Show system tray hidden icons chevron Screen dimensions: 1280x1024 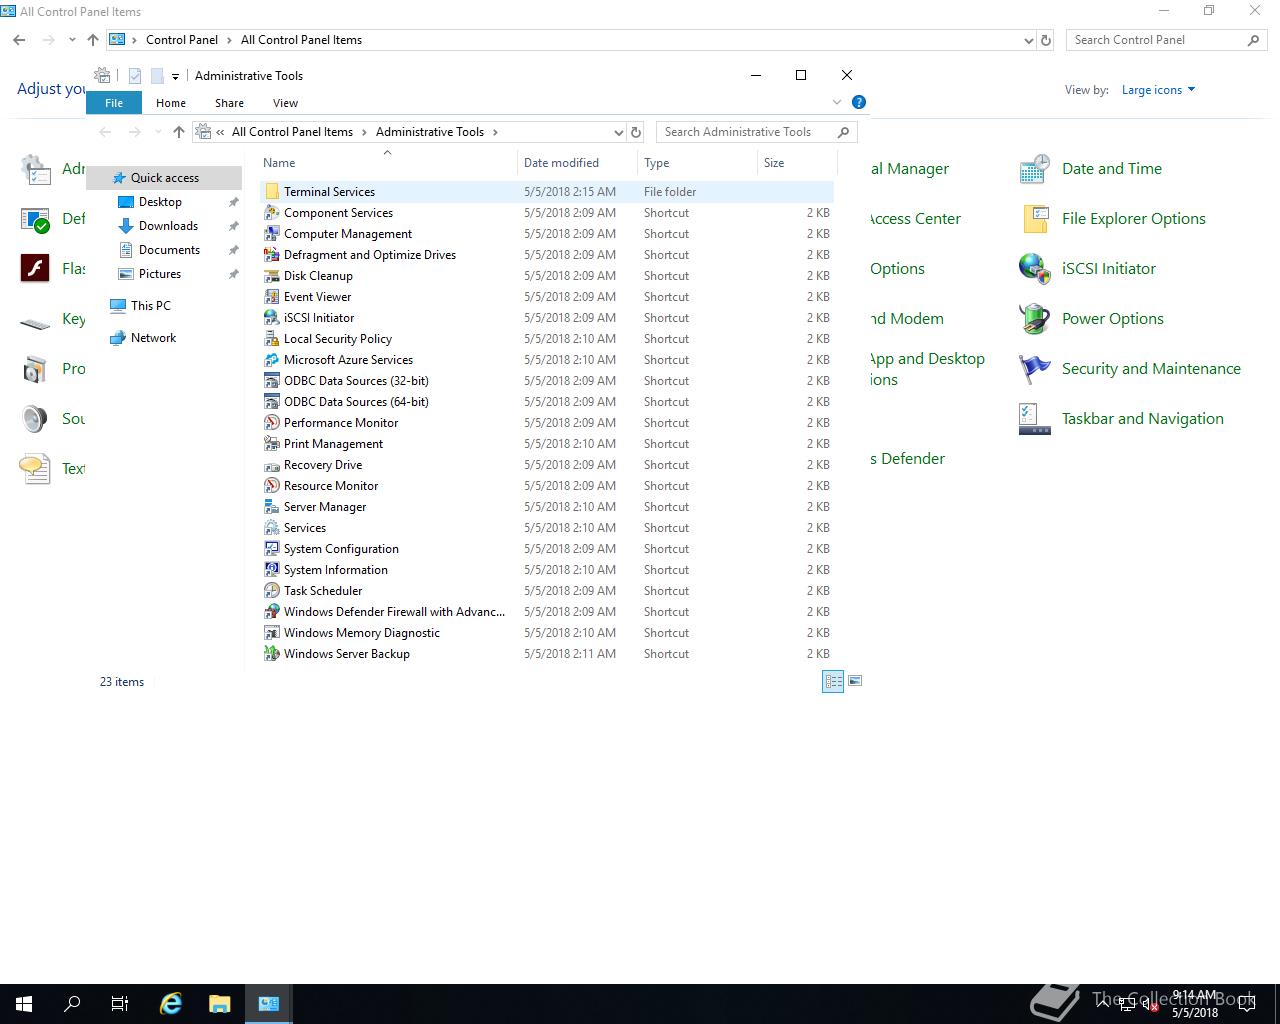[x=1102, y=1004]
